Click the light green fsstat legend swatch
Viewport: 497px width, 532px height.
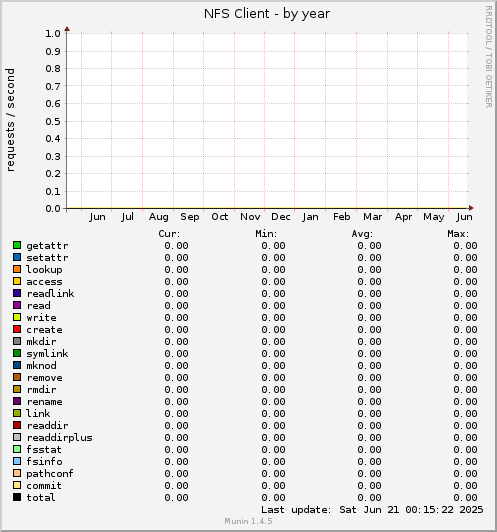tap(17, 449)
